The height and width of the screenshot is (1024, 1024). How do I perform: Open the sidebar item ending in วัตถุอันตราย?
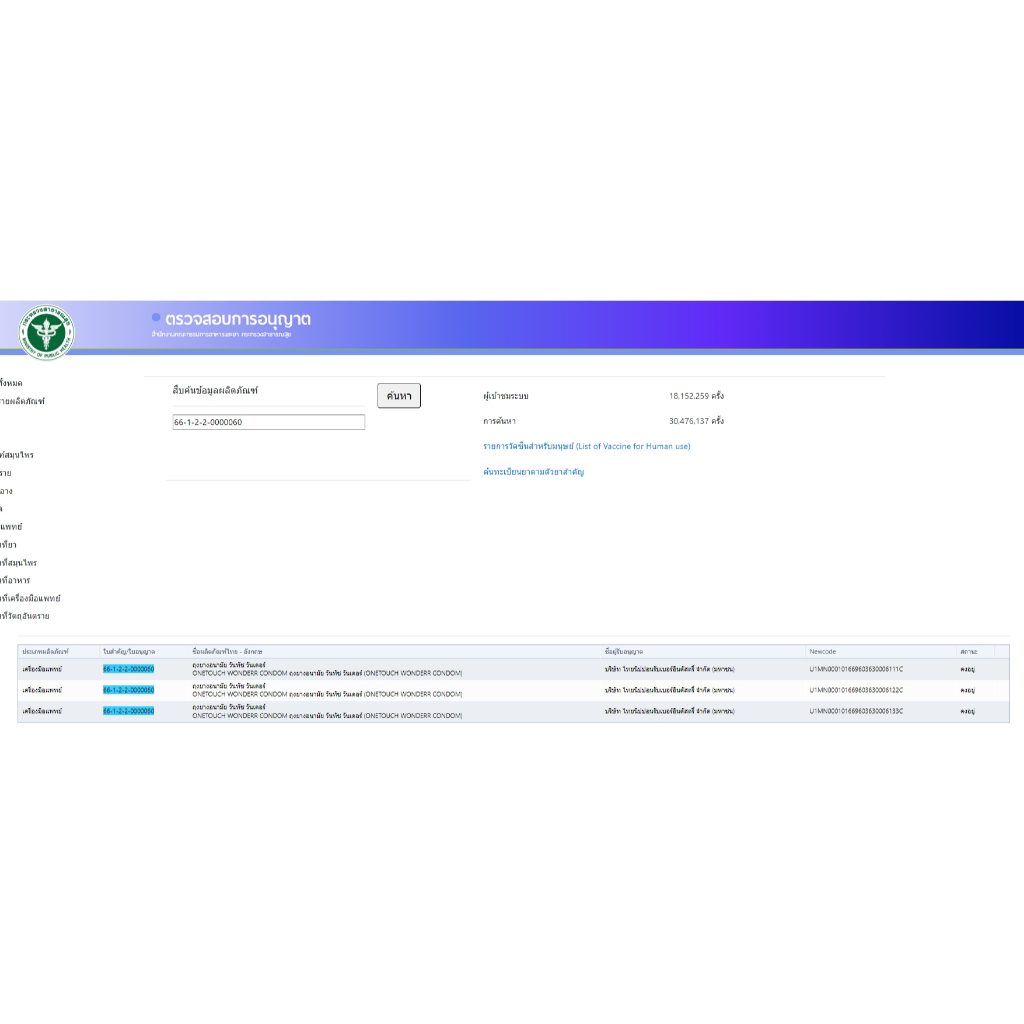click(x=24, y=616)
